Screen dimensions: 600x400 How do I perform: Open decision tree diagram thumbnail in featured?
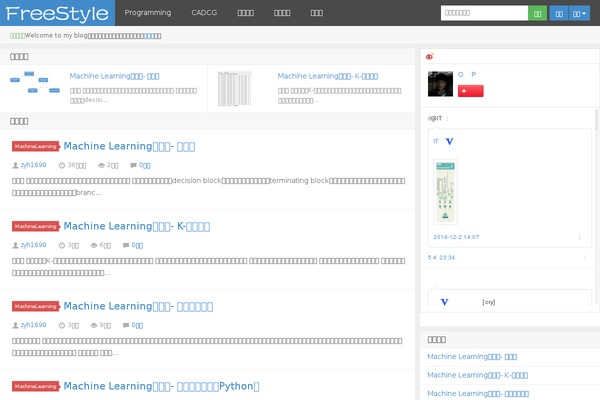[35, 82]
